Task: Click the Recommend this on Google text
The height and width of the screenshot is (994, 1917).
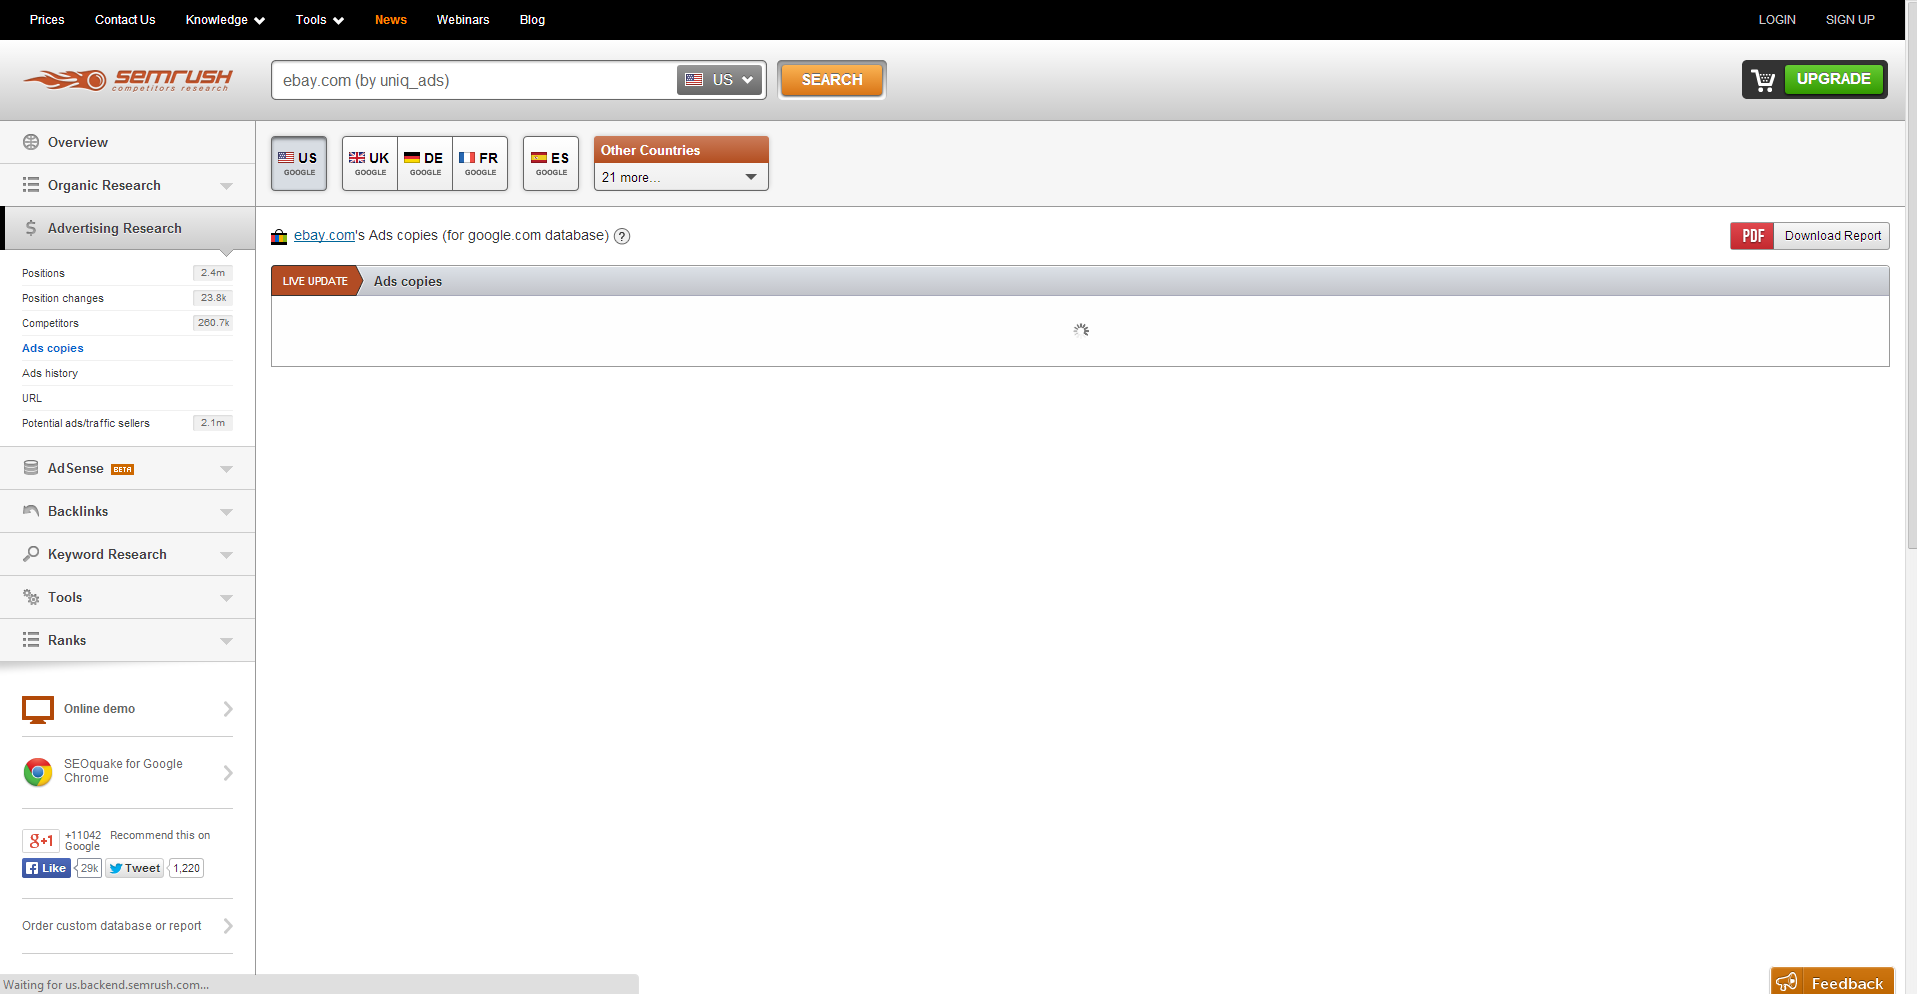Action: (x=138, y=840)
